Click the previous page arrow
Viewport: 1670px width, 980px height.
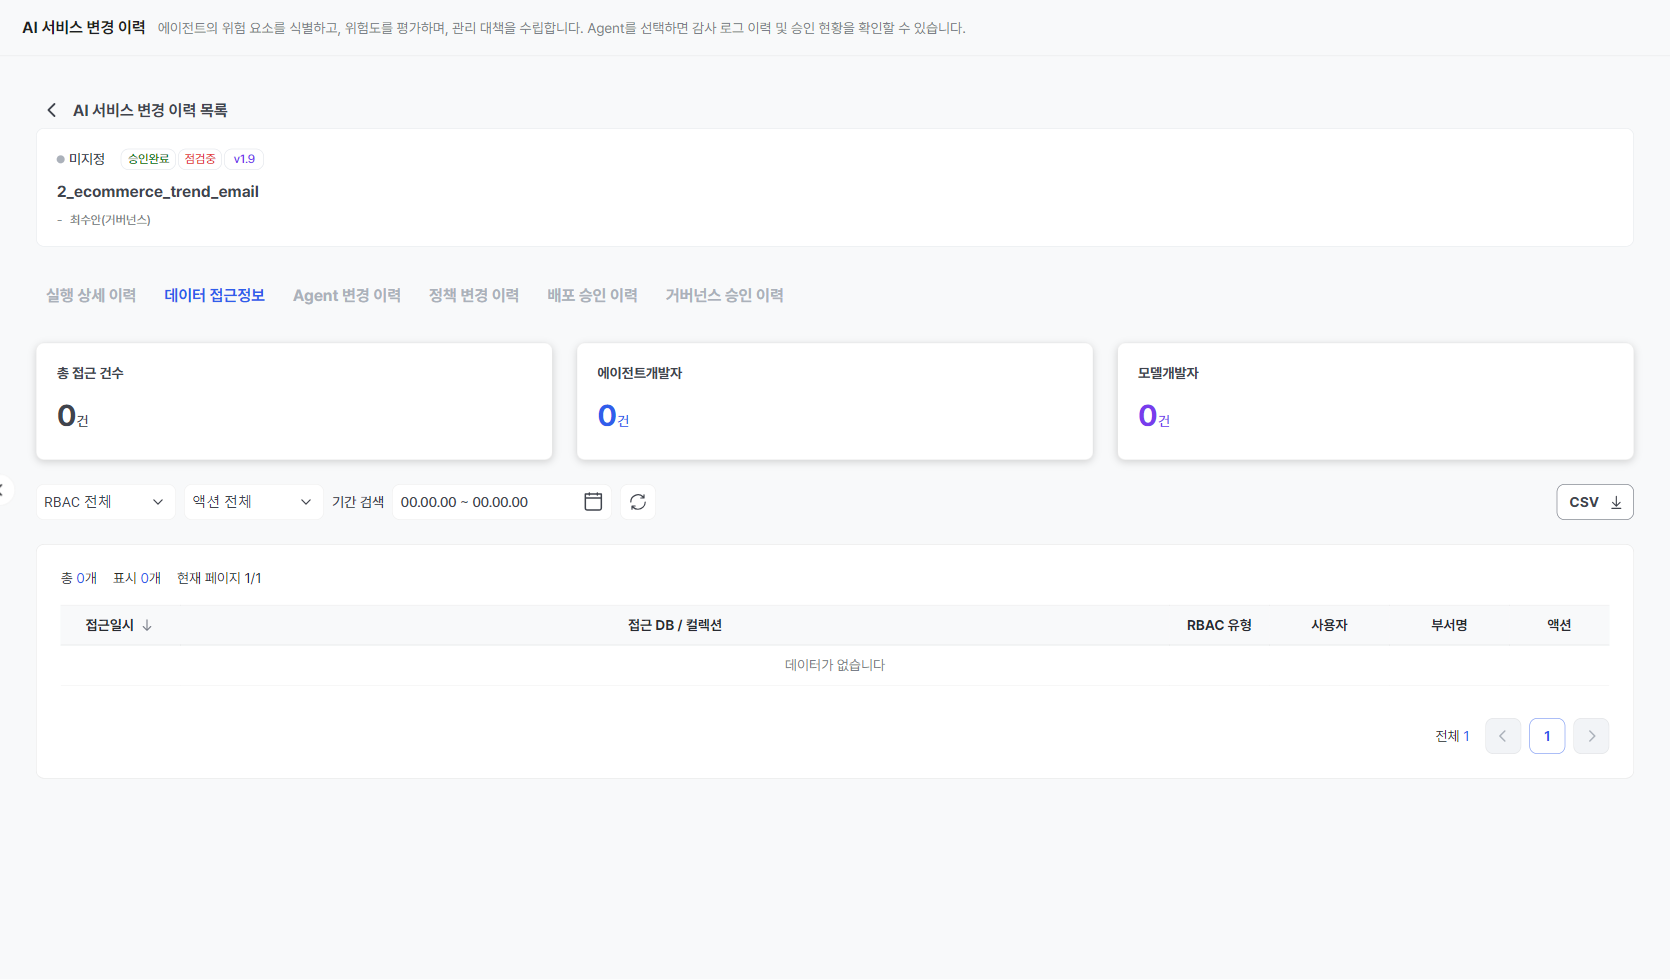(x=1503, y=736)
